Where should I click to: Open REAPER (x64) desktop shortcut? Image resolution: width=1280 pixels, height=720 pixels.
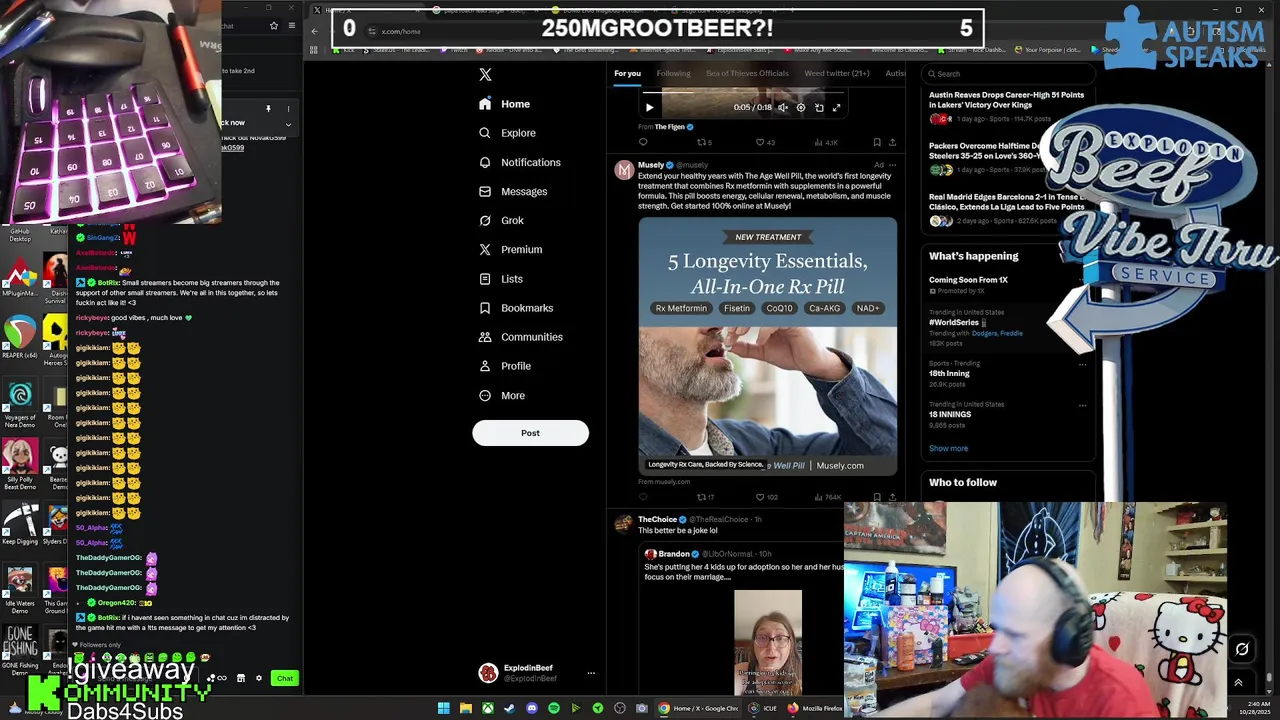20,337
